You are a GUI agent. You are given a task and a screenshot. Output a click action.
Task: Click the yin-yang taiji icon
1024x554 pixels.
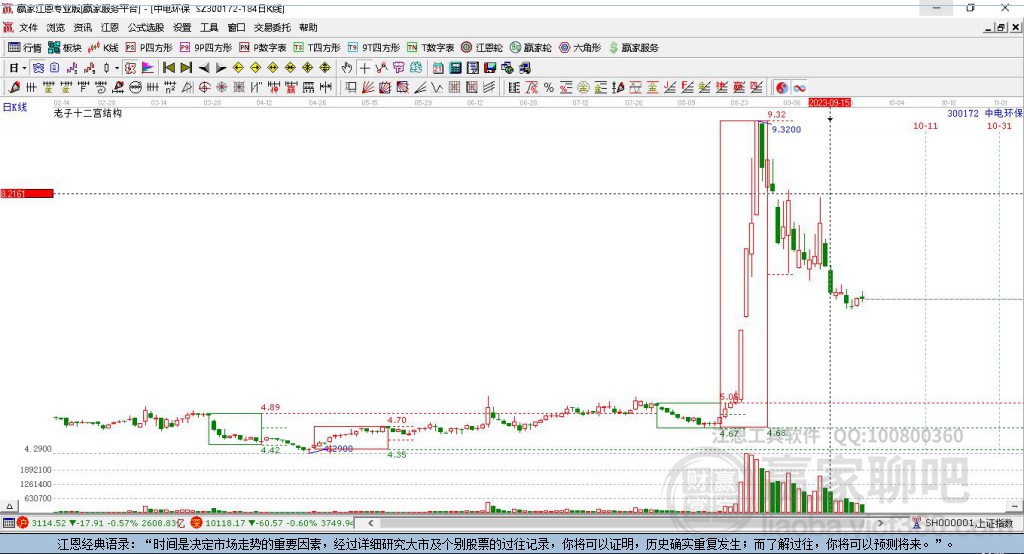pos(782,87)
